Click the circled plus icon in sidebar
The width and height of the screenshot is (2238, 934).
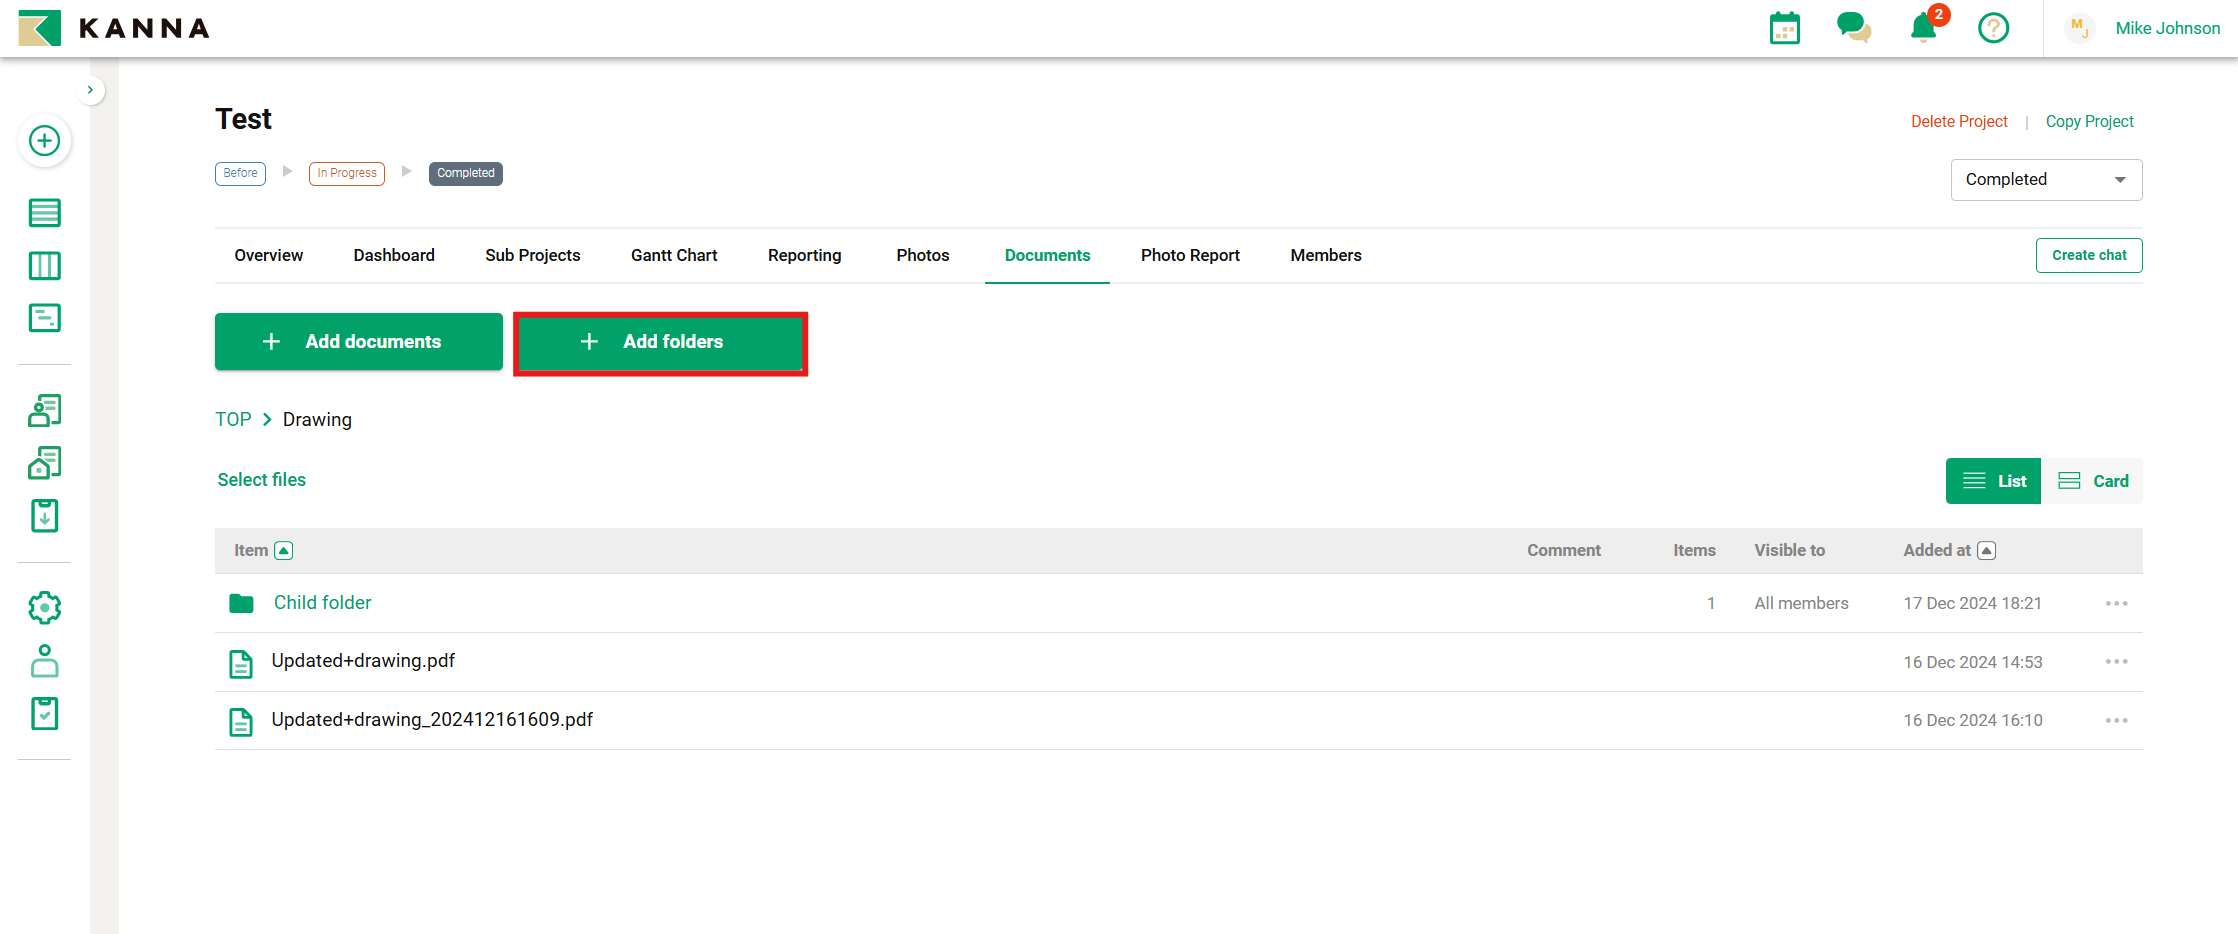click(x=44, y=141)
